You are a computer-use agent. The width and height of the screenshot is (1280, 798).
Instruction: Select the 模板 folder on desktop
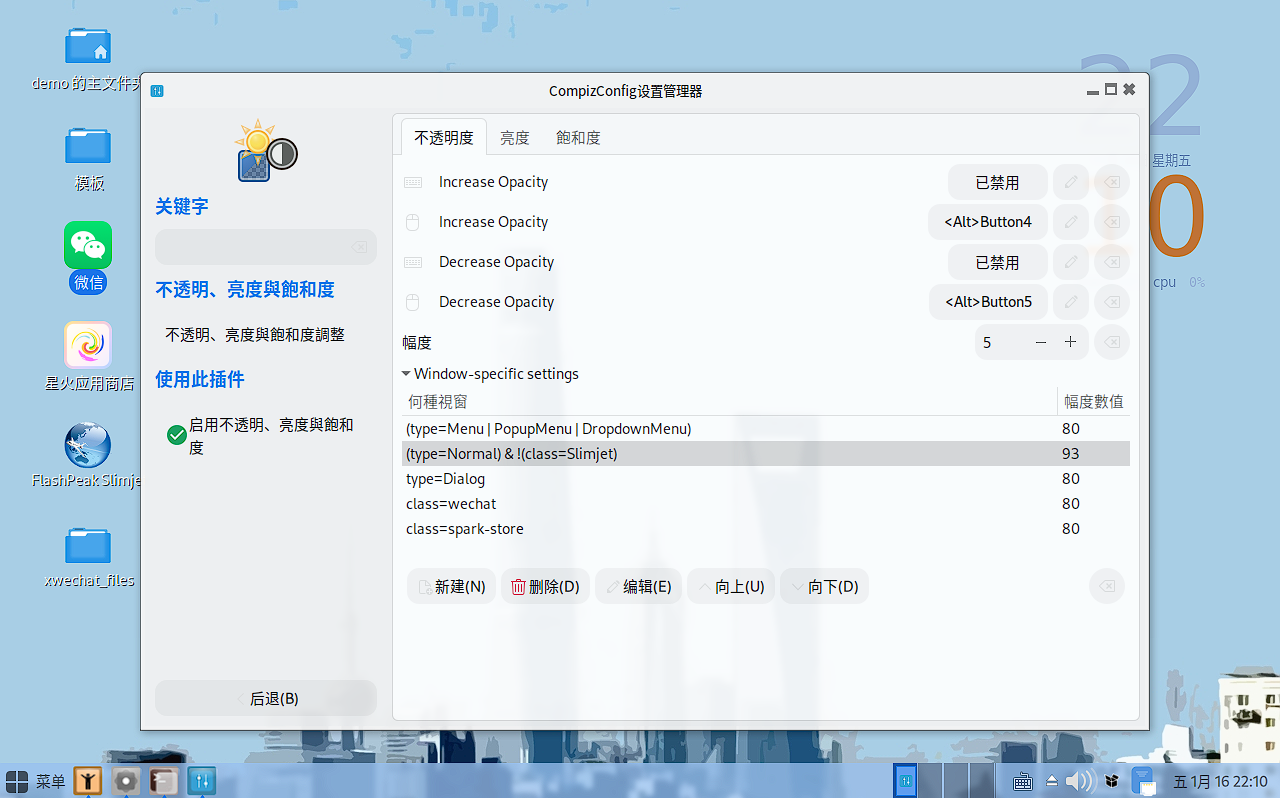click(x=88, y=158)
